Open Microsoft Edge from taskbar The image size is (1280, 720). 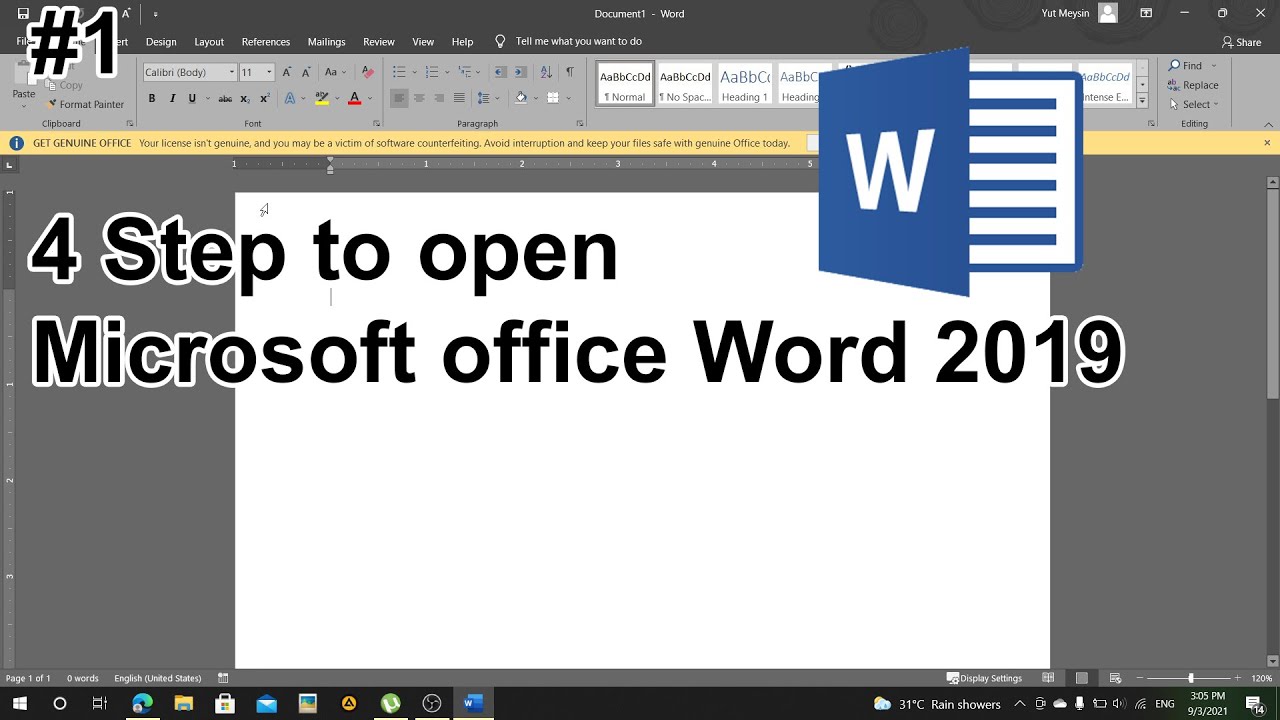(142, 704)
